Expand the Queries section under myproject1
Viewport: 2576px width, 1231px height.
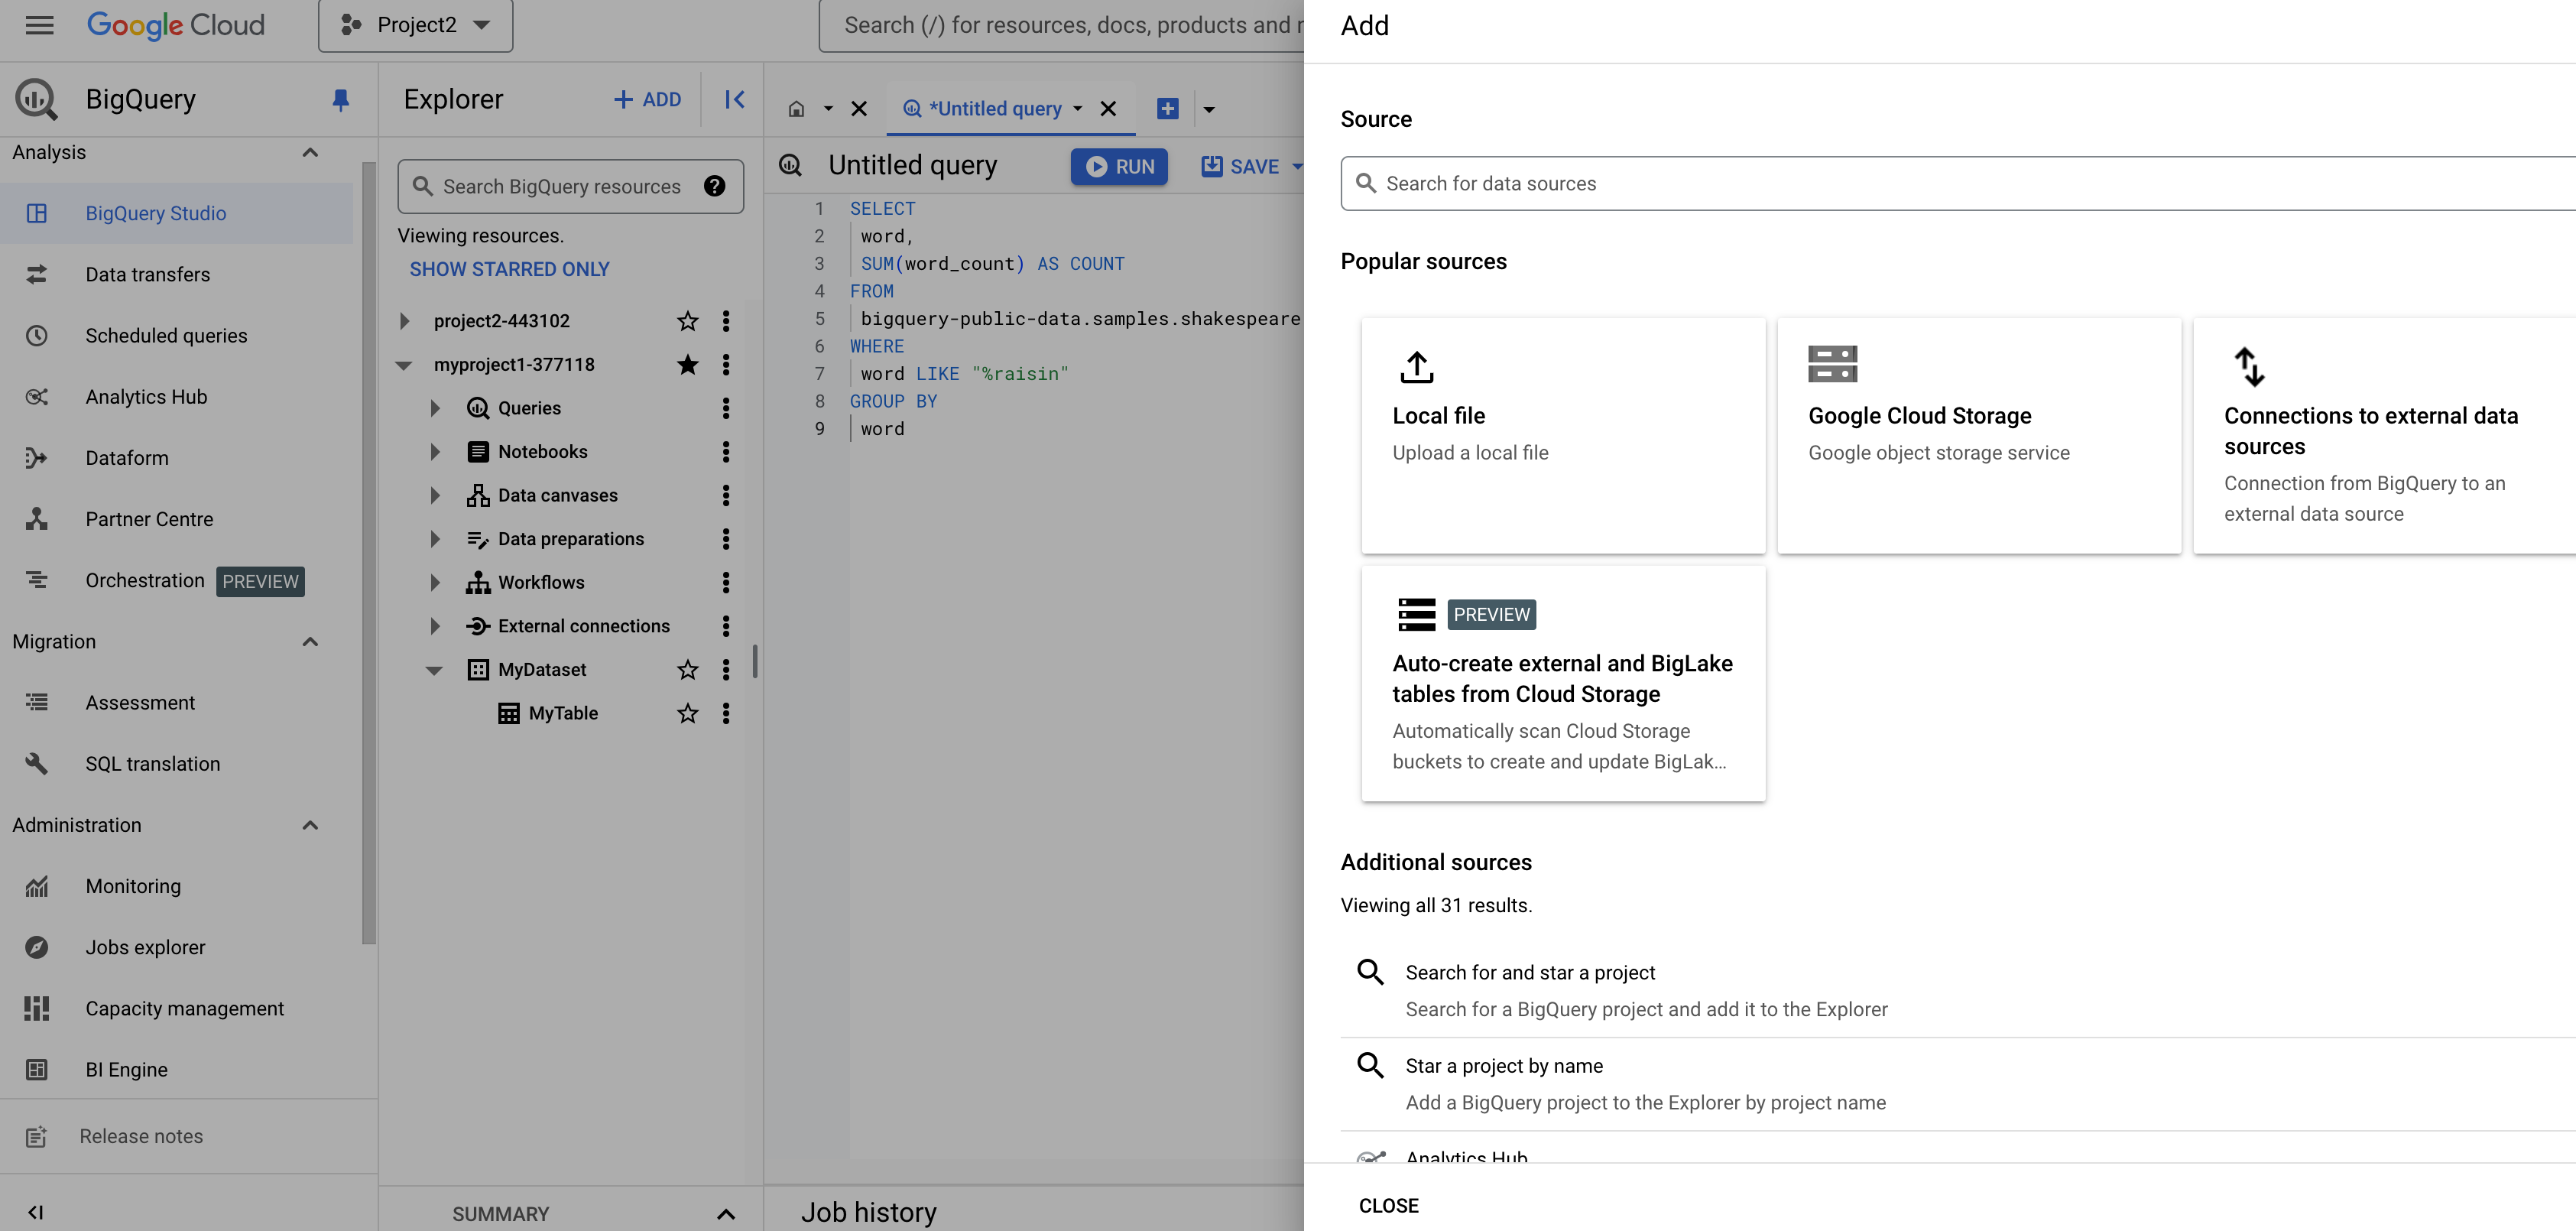click(x=432, y=408)
